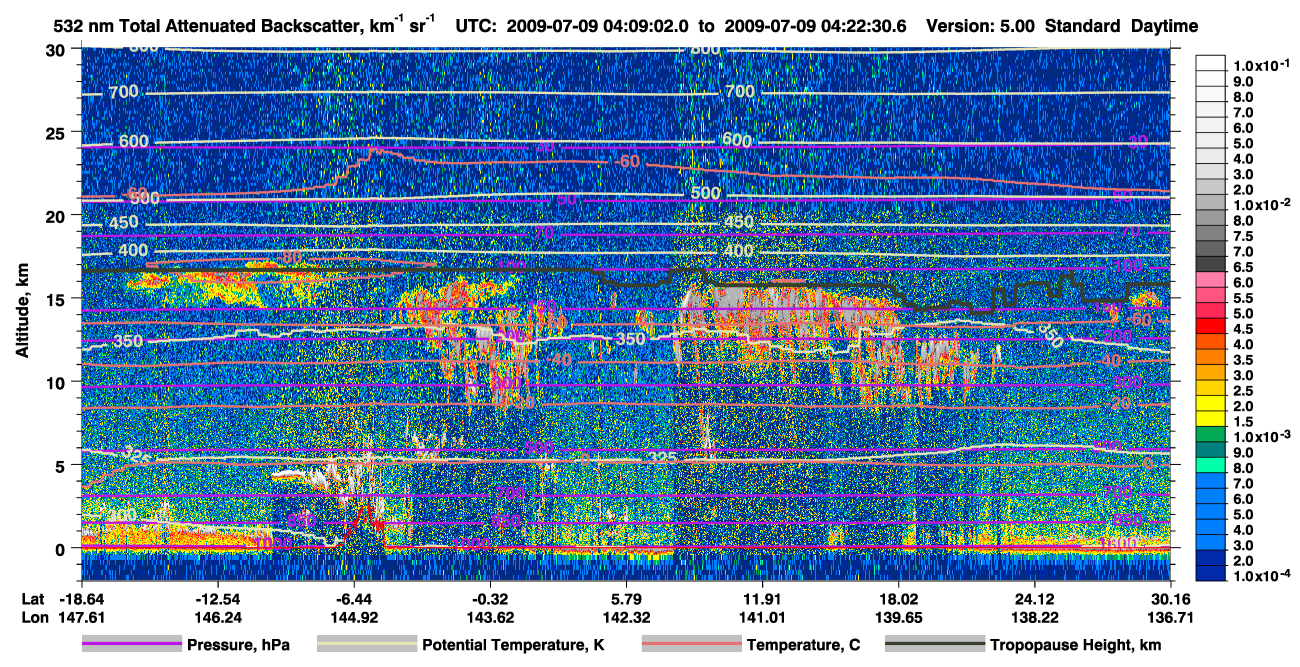This screenshot has width=1300, height=667.
Task: Click the 'Tropopause Height, km' legend label
Action: click(1076, 646)
